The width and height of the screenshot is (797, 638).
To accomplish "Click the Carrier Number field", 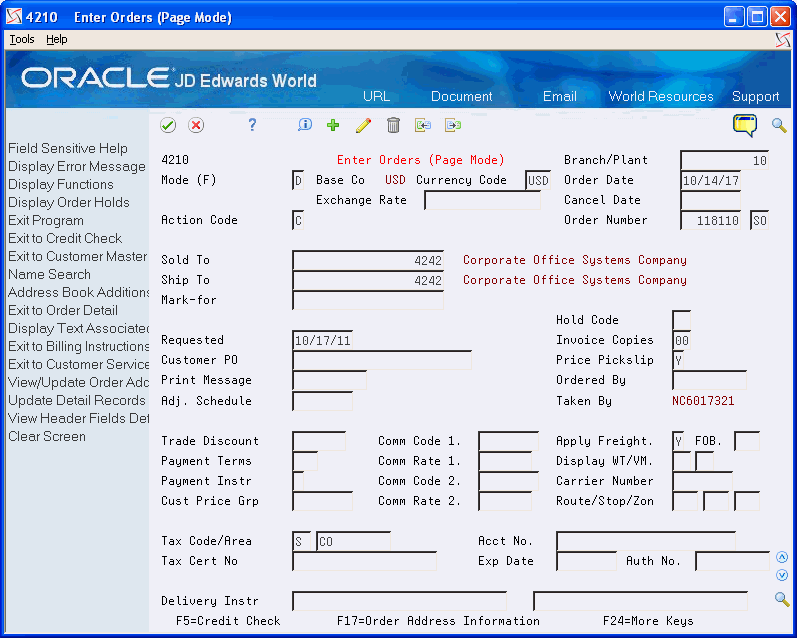I will click(702, 481).
